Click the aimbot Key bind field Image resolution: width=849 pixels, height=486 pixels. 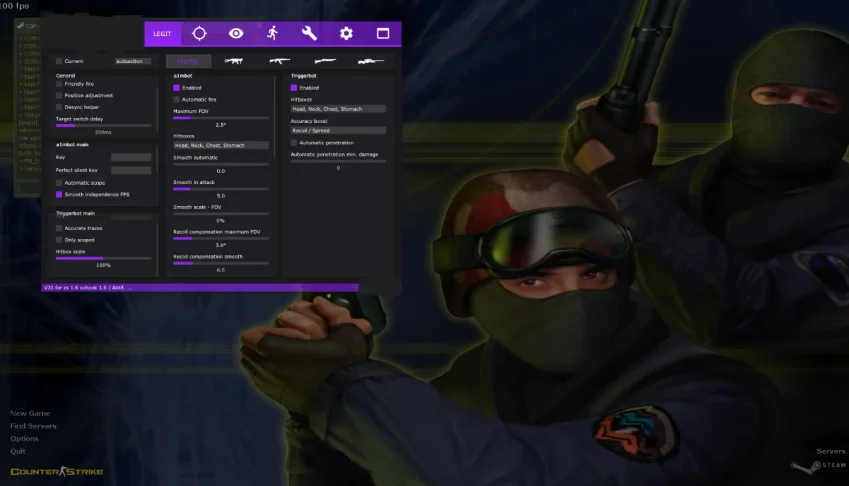(131, 157)
